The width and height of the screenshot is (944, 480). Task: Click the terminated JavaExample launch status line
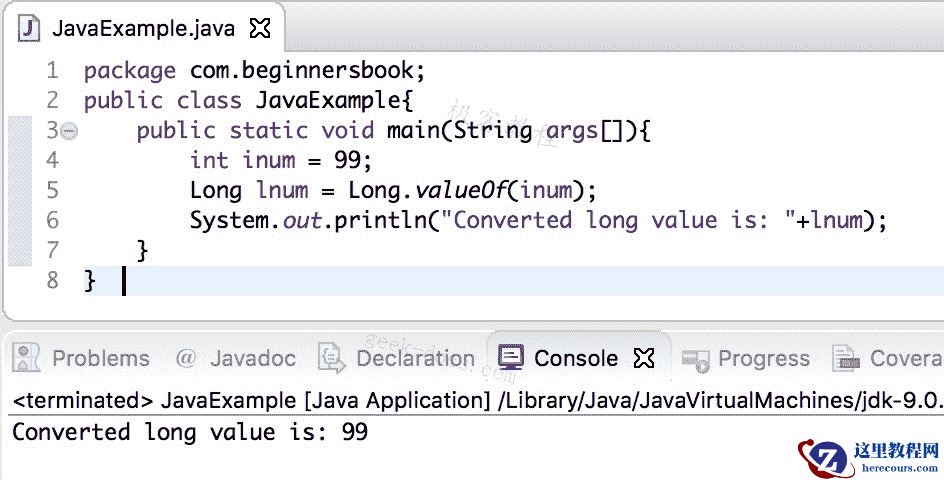coord(478,401)
